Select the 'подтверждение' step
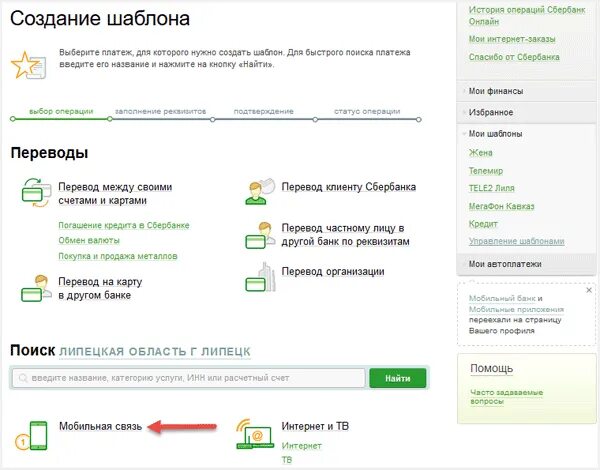The image size is (600, 470). tap(264, 111)
